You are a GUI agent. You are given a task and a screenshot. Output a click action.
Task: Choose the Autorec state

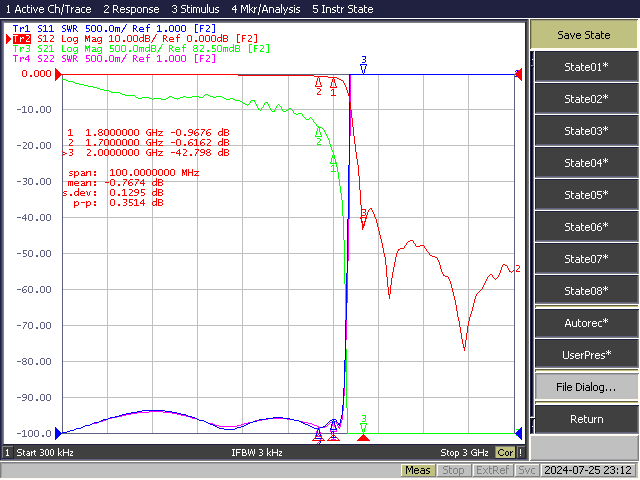click(586, 323)
